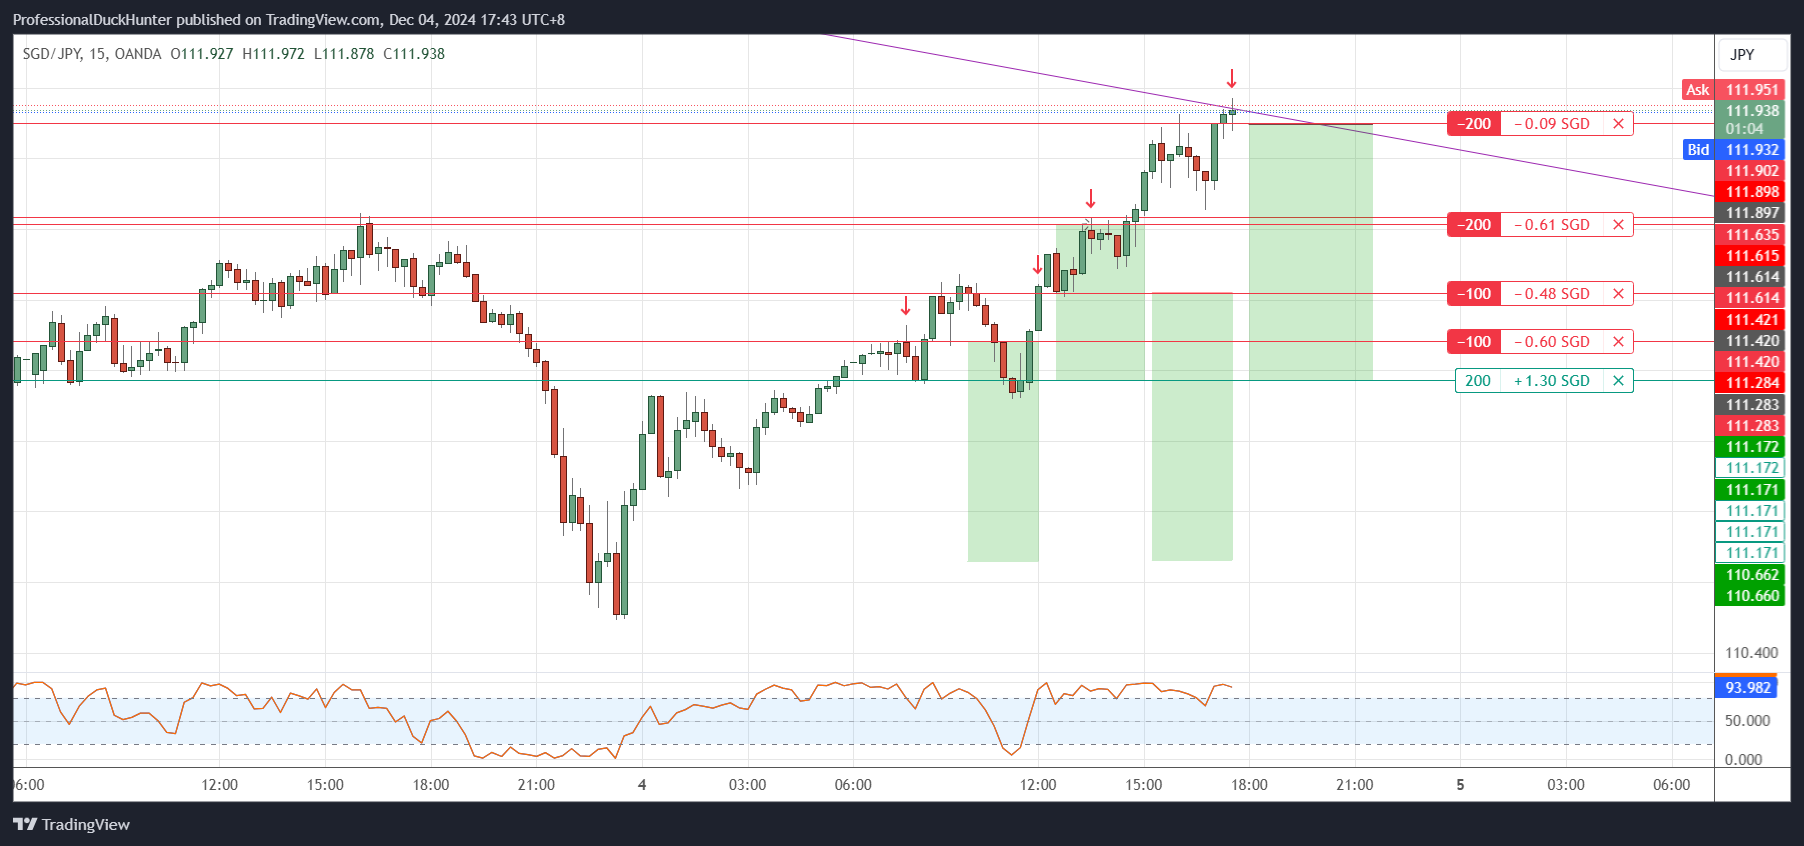Click the day 4 marker on time axis
The height and width of the screenshot is (846, 1804).
642,785
